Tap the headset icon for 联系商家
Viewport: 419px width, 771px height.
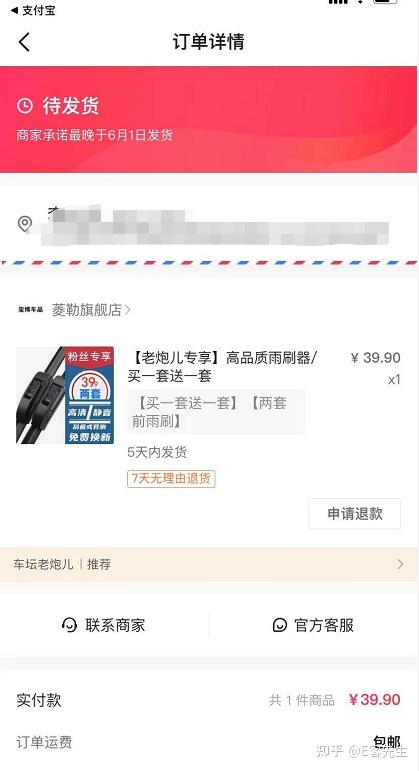coord(69,625)
